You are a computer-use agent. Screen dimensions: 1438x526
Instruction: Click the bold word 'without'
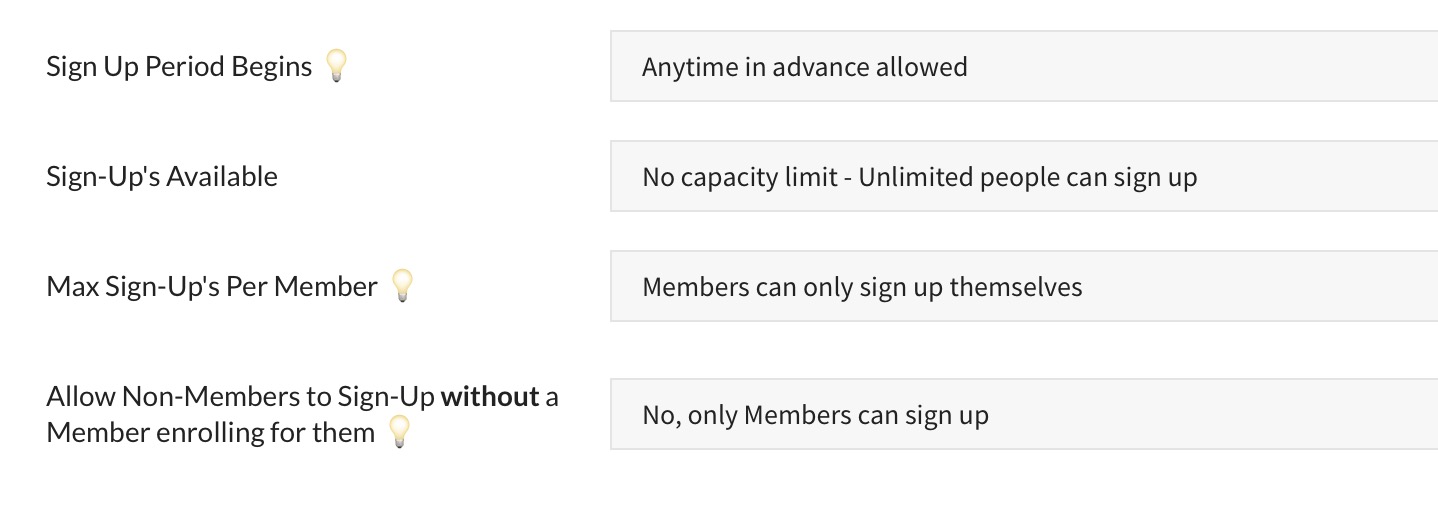(490, 397)
